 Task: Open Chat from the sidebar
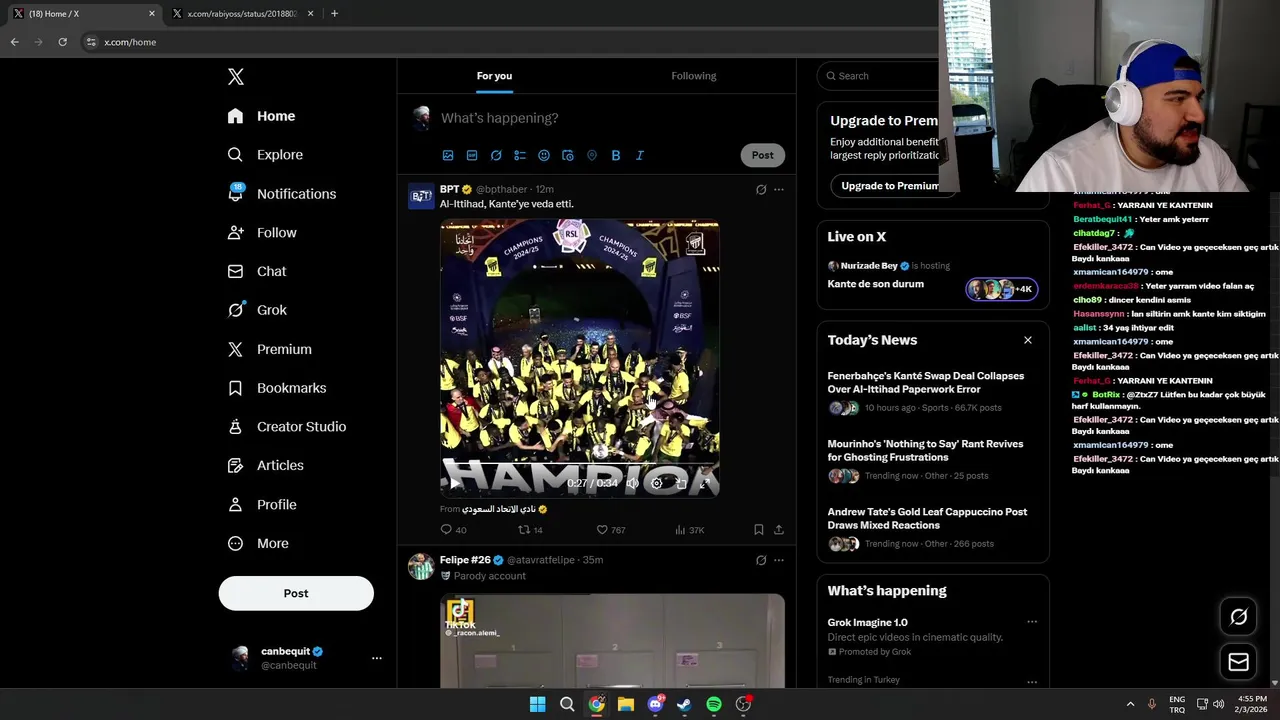257,271
